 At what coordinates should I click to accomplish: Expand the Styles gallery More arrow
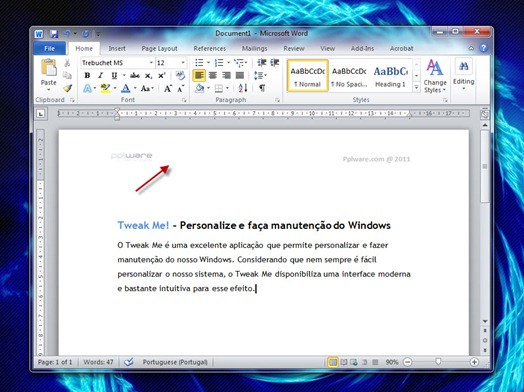click(416, 88)
